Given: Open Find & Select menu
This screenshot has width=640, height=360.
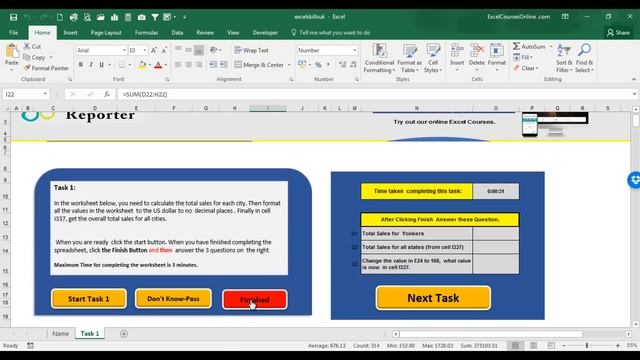Looking at the screenshot, I should click(584, 58).
